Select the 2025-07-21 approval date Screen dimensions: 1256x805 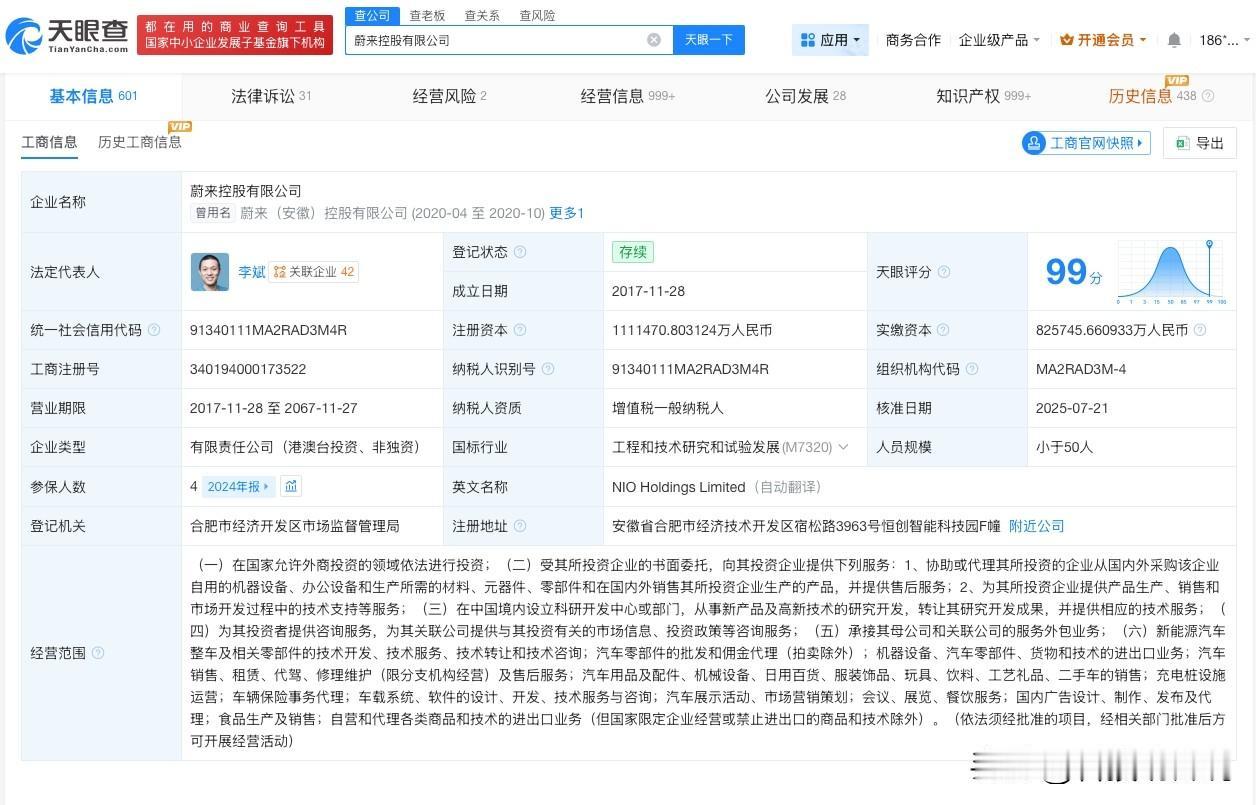click(1073, 408)
